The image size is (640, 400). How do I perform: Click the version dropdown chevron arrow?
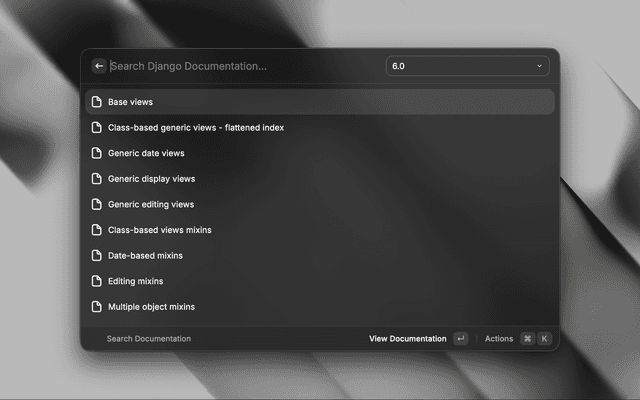click(x=539, y=66)
